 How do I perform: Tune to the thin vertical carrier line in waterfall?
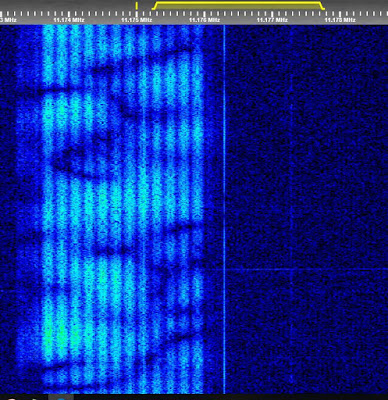[x=224, y=210]
